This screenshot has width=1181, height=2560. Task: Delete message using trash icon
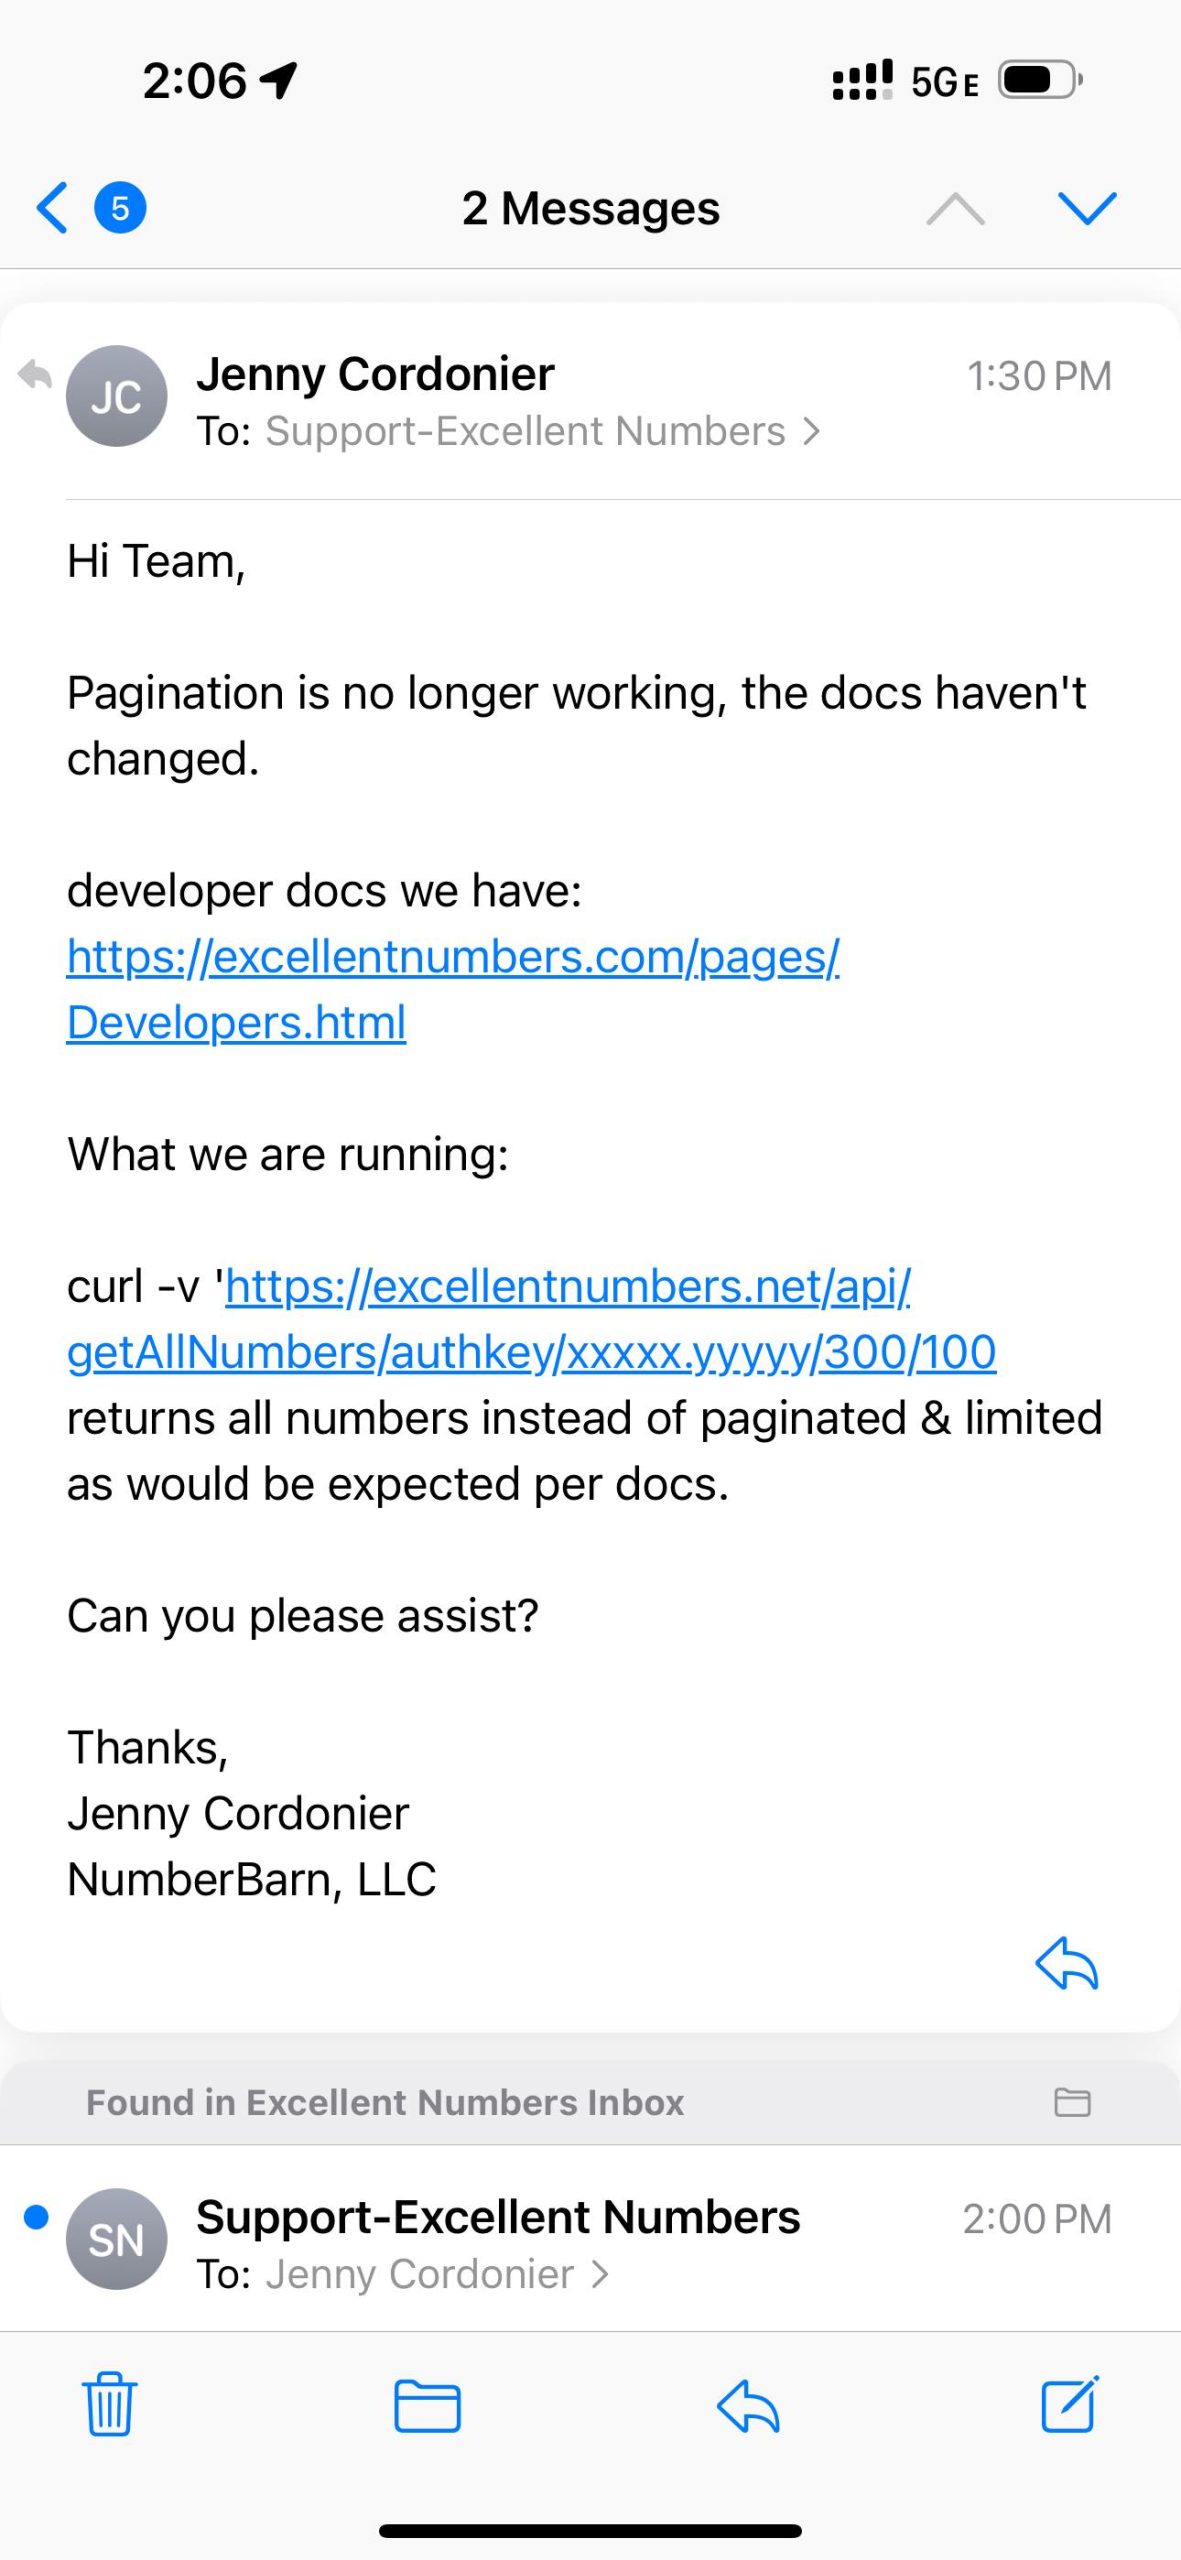[x=109, y=2405]
